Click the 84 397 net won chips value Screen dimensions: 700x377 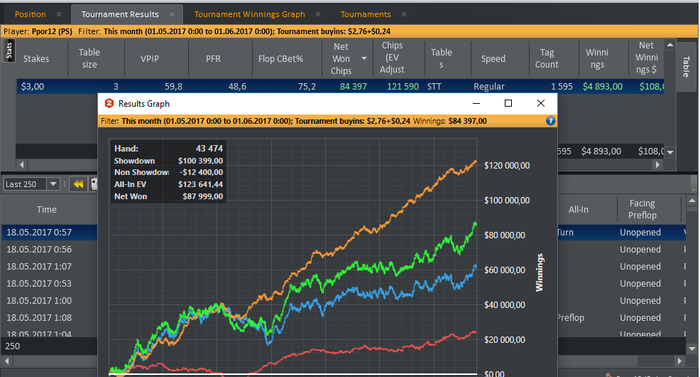point(353,87)
